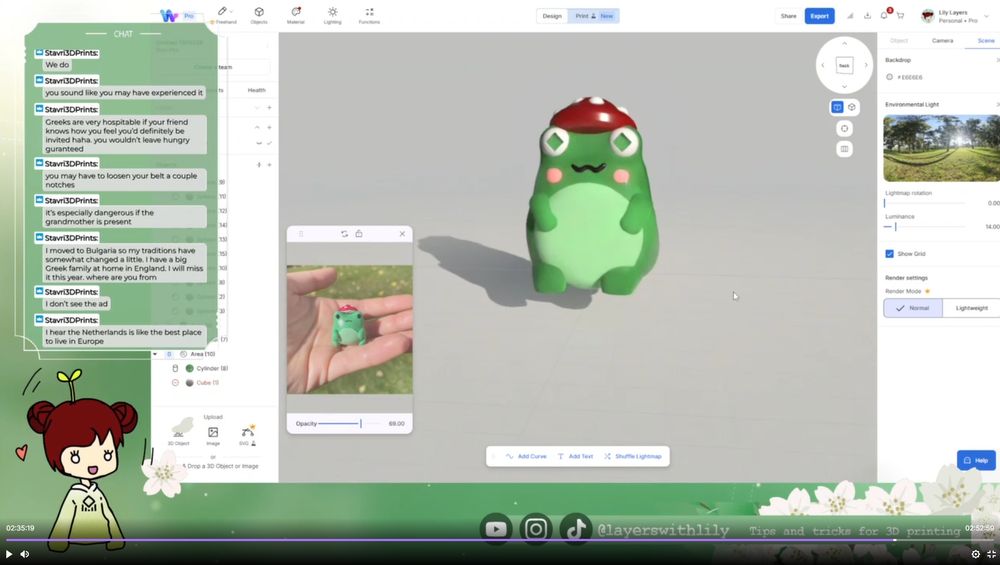Screen dimensions: 1000x565
Task: Open the Freehand drawing tool
Action: 223,15
